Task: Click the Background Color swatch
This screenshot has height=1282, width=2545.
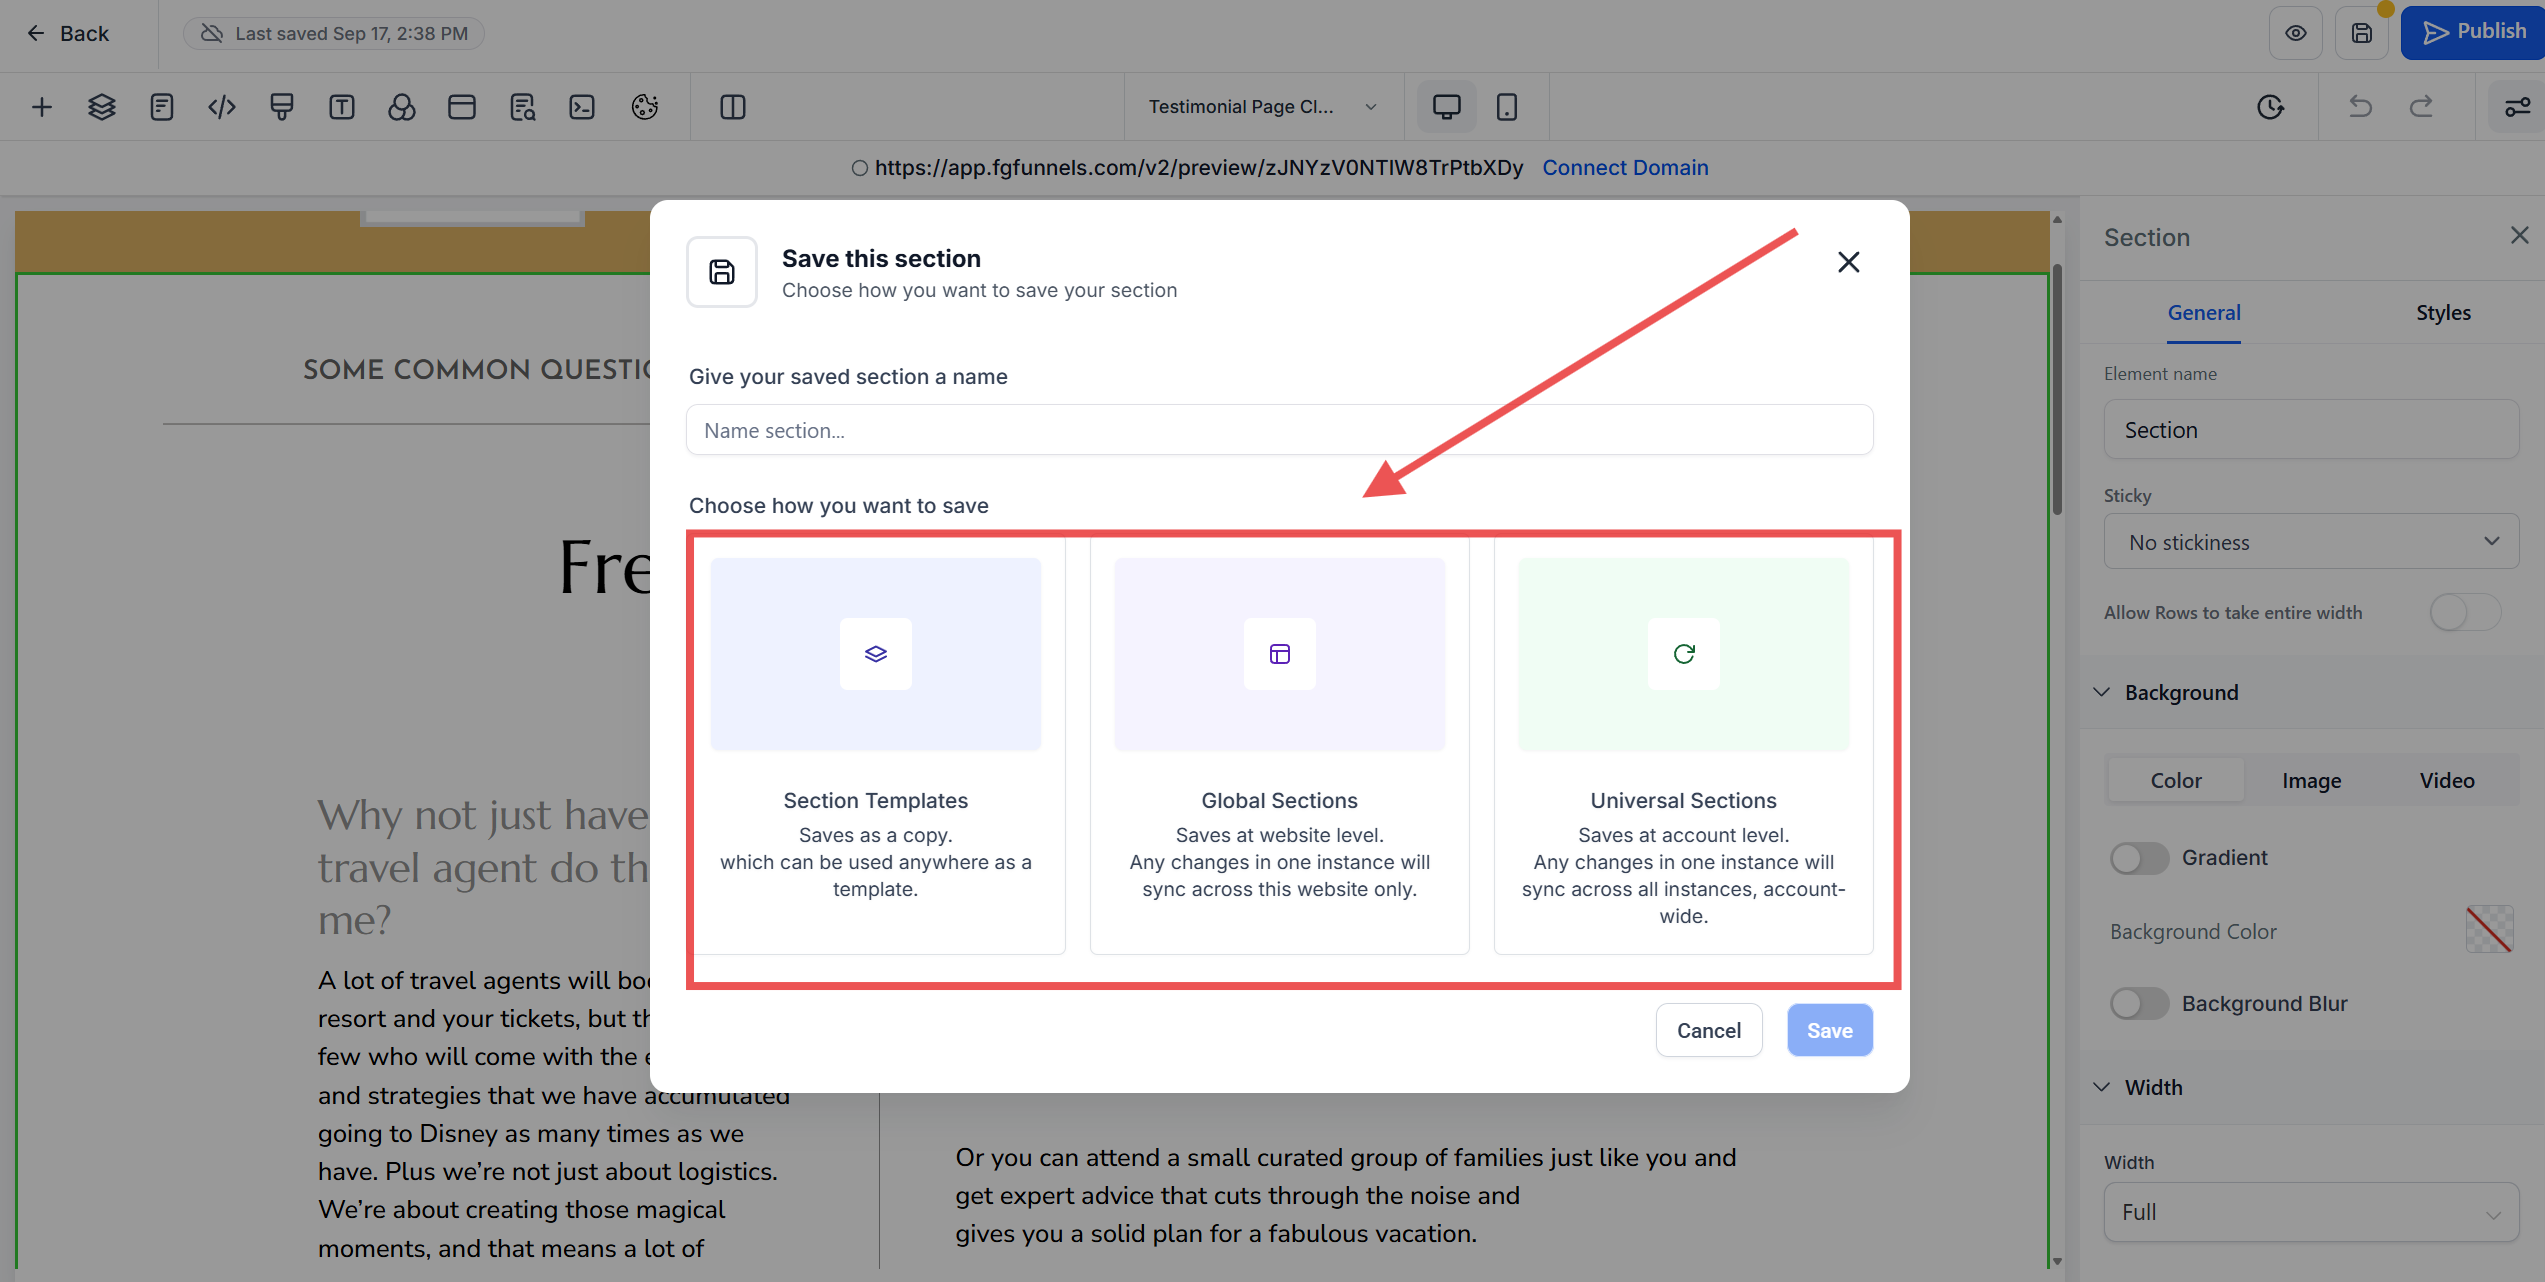Action: point(2489,930)
